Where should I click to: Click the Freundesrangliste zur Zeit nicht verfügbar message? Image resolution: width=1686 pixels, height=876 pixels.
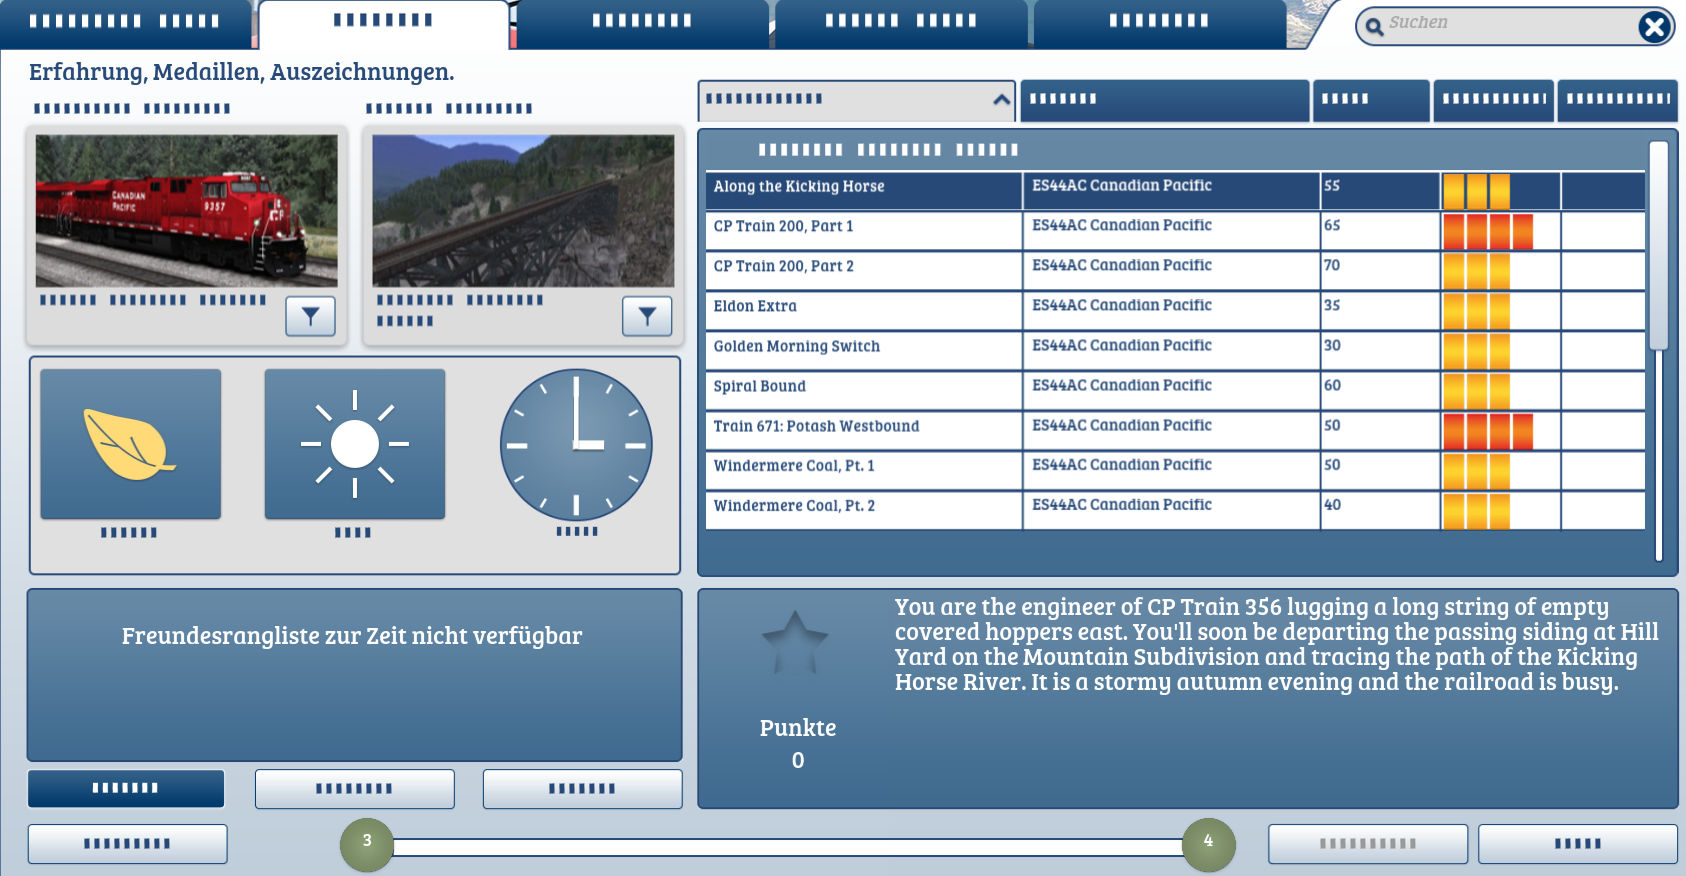point(352,637)
